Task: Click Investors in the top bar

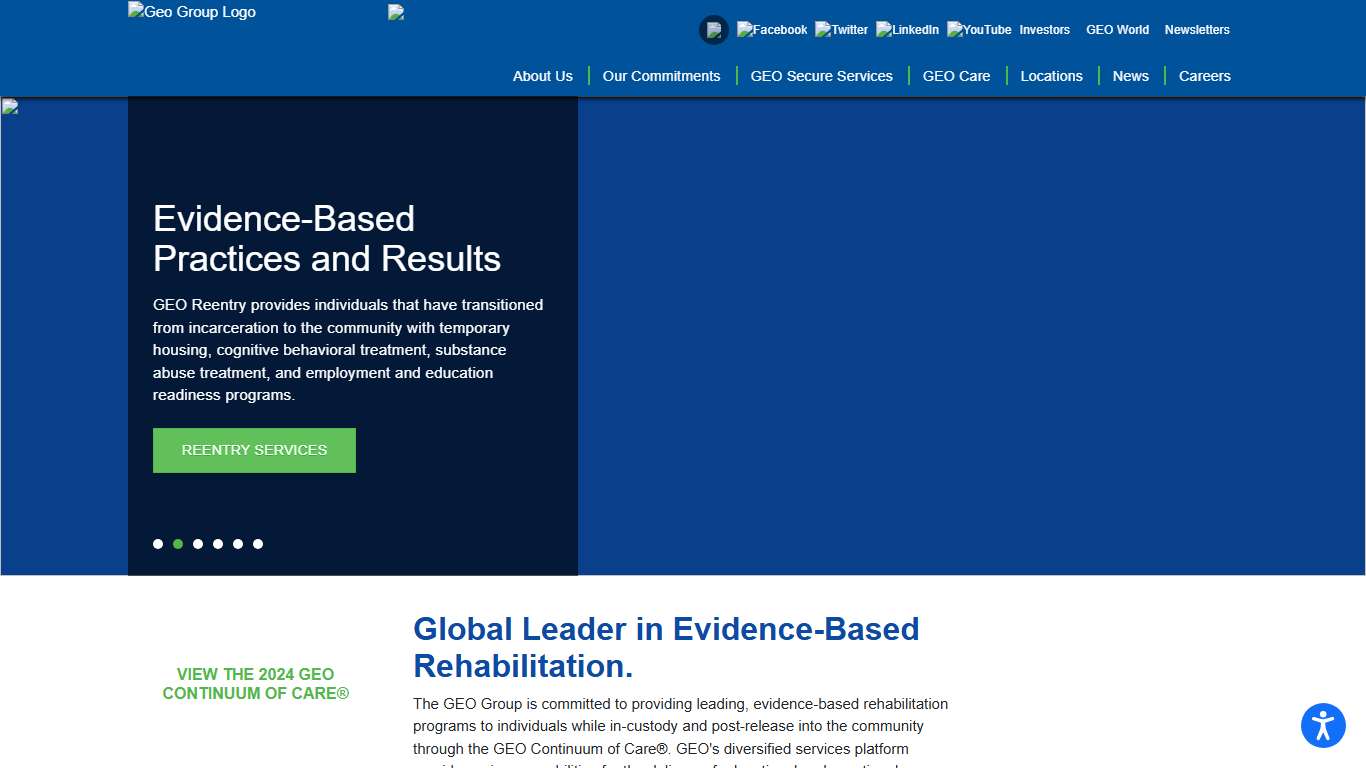Action: 1044,29
